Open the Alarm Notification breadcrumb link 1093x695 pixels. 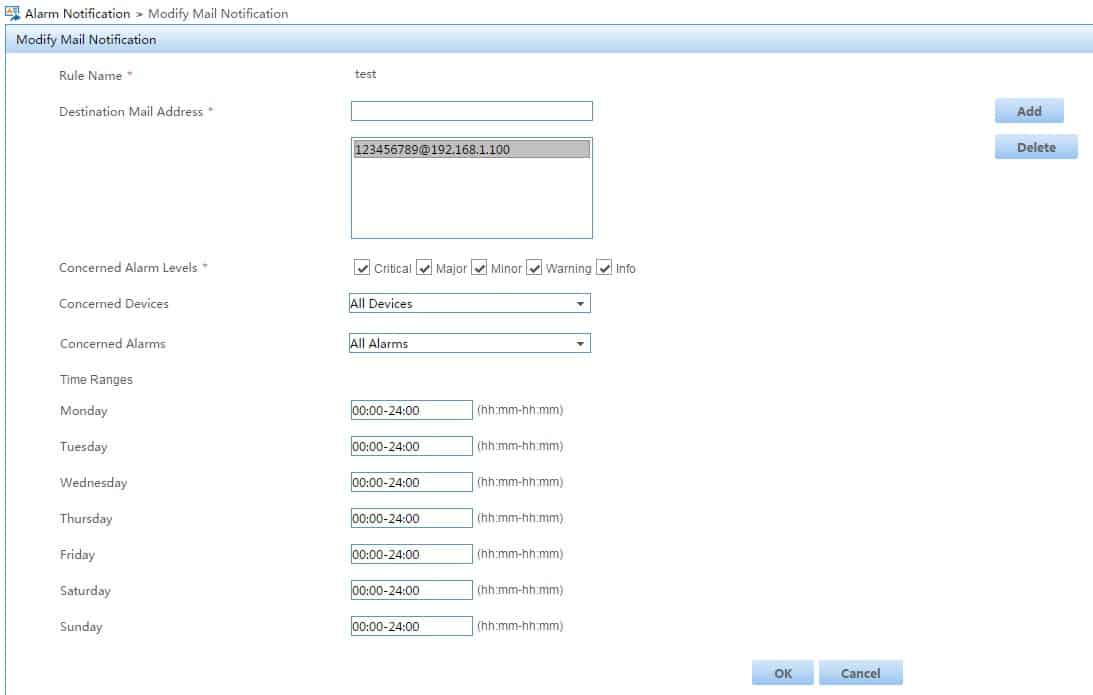[77, 13]
